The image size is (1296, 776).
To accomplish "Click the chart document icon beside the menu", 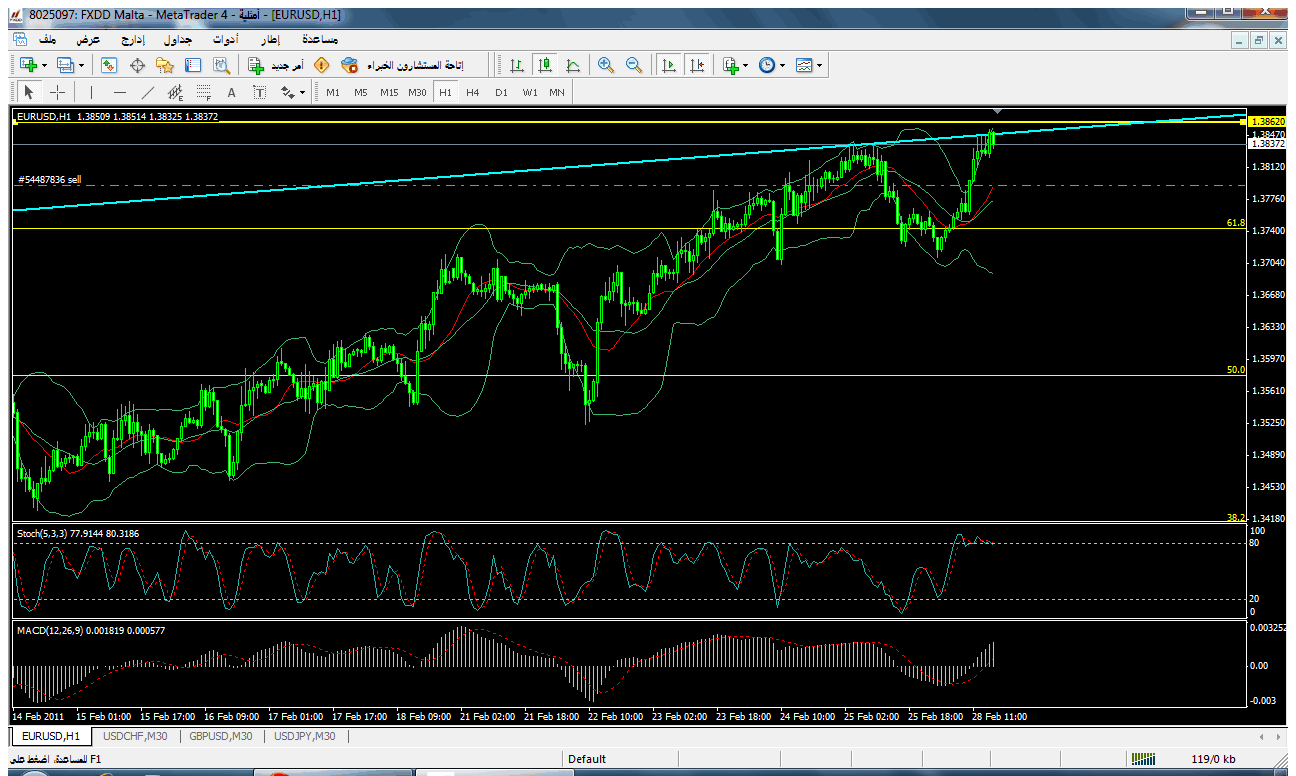I will 20,39.
